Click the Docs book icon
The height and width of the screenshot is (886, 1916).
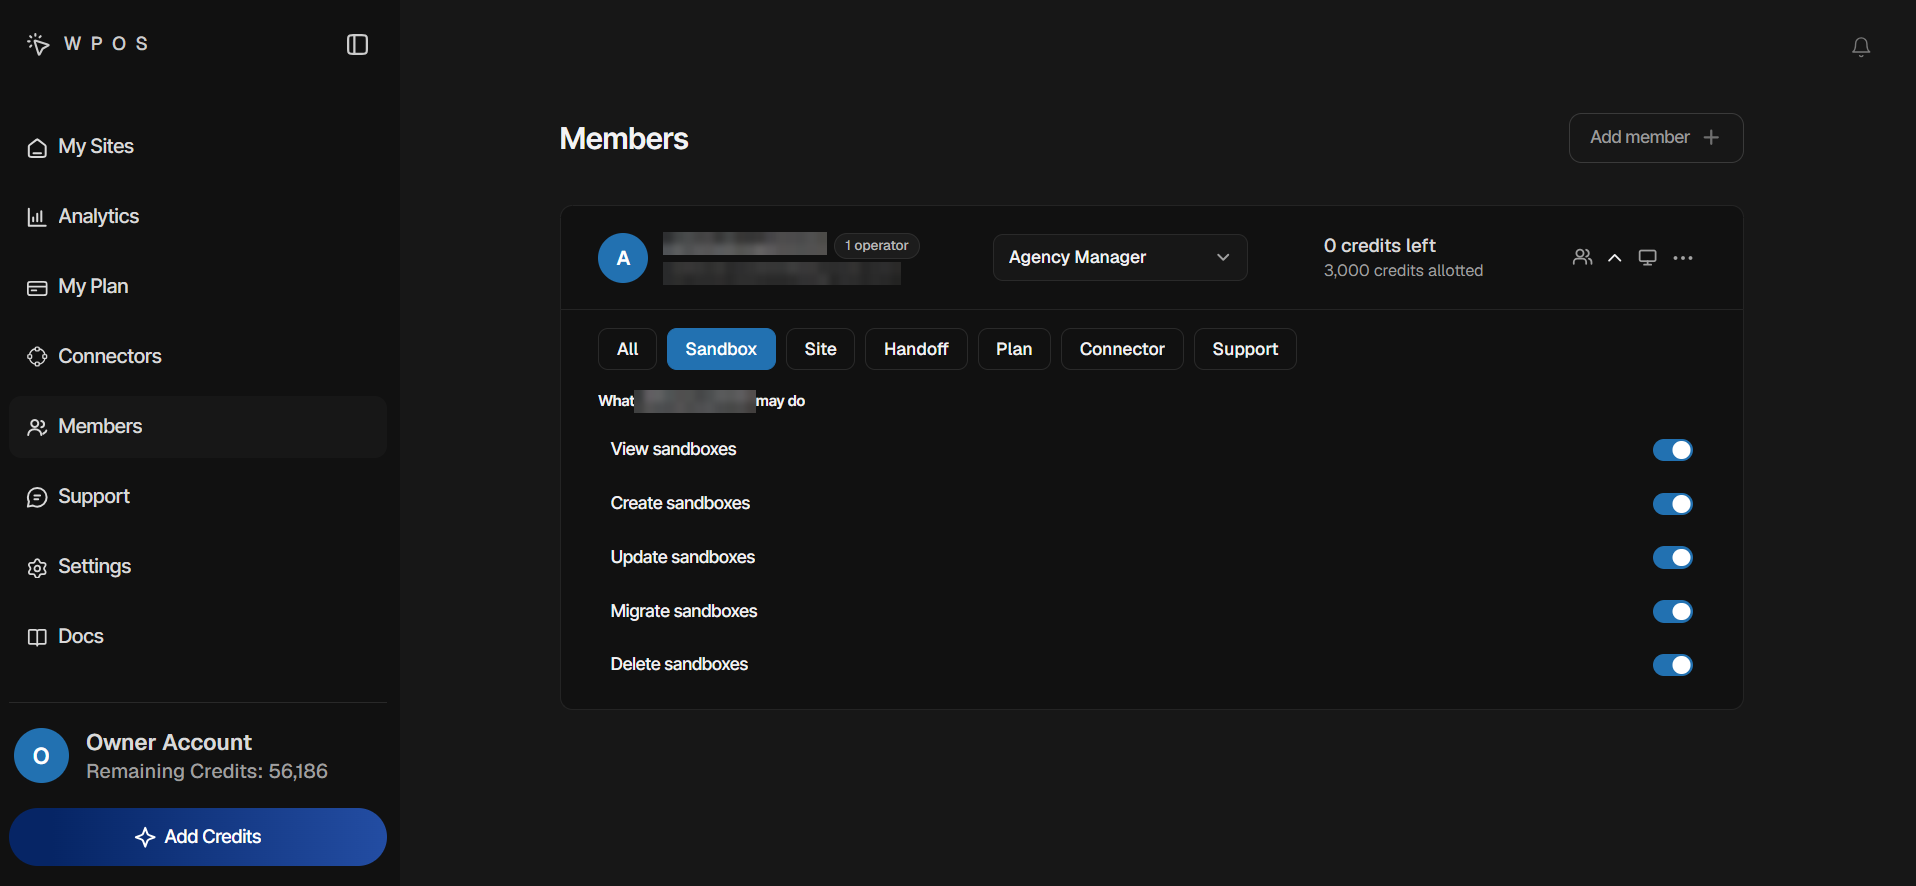37,637
